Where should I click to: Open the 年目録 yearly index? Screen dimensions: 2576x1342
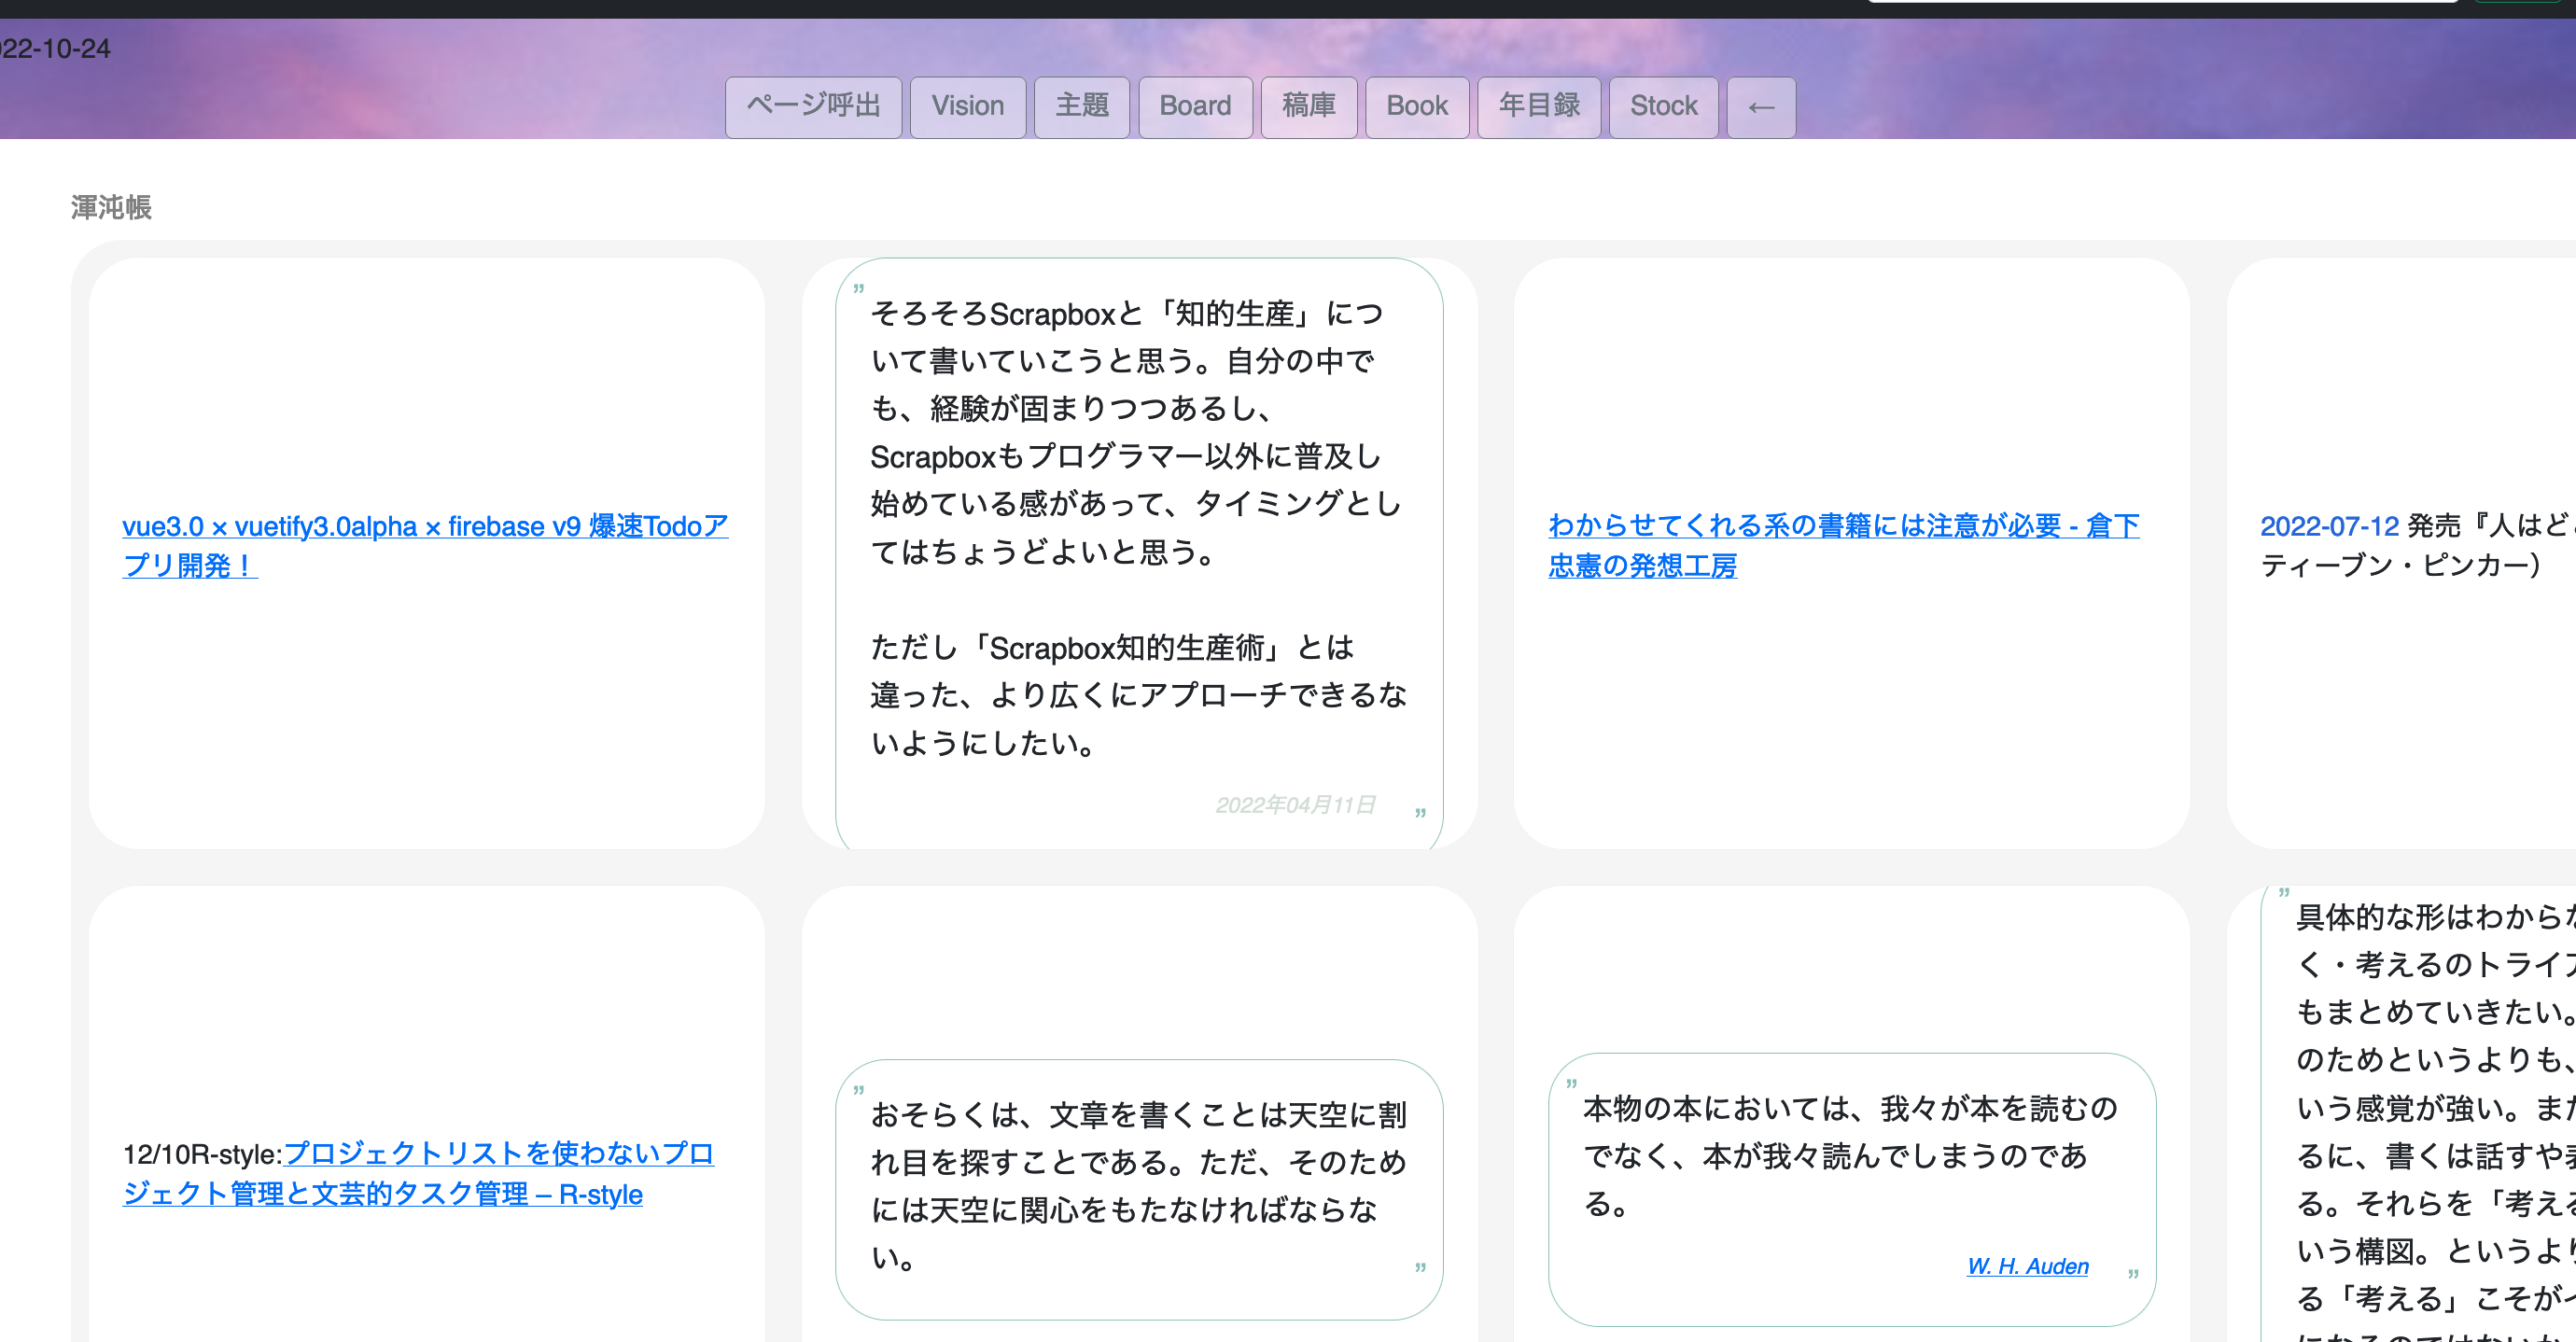point(1538,106)
